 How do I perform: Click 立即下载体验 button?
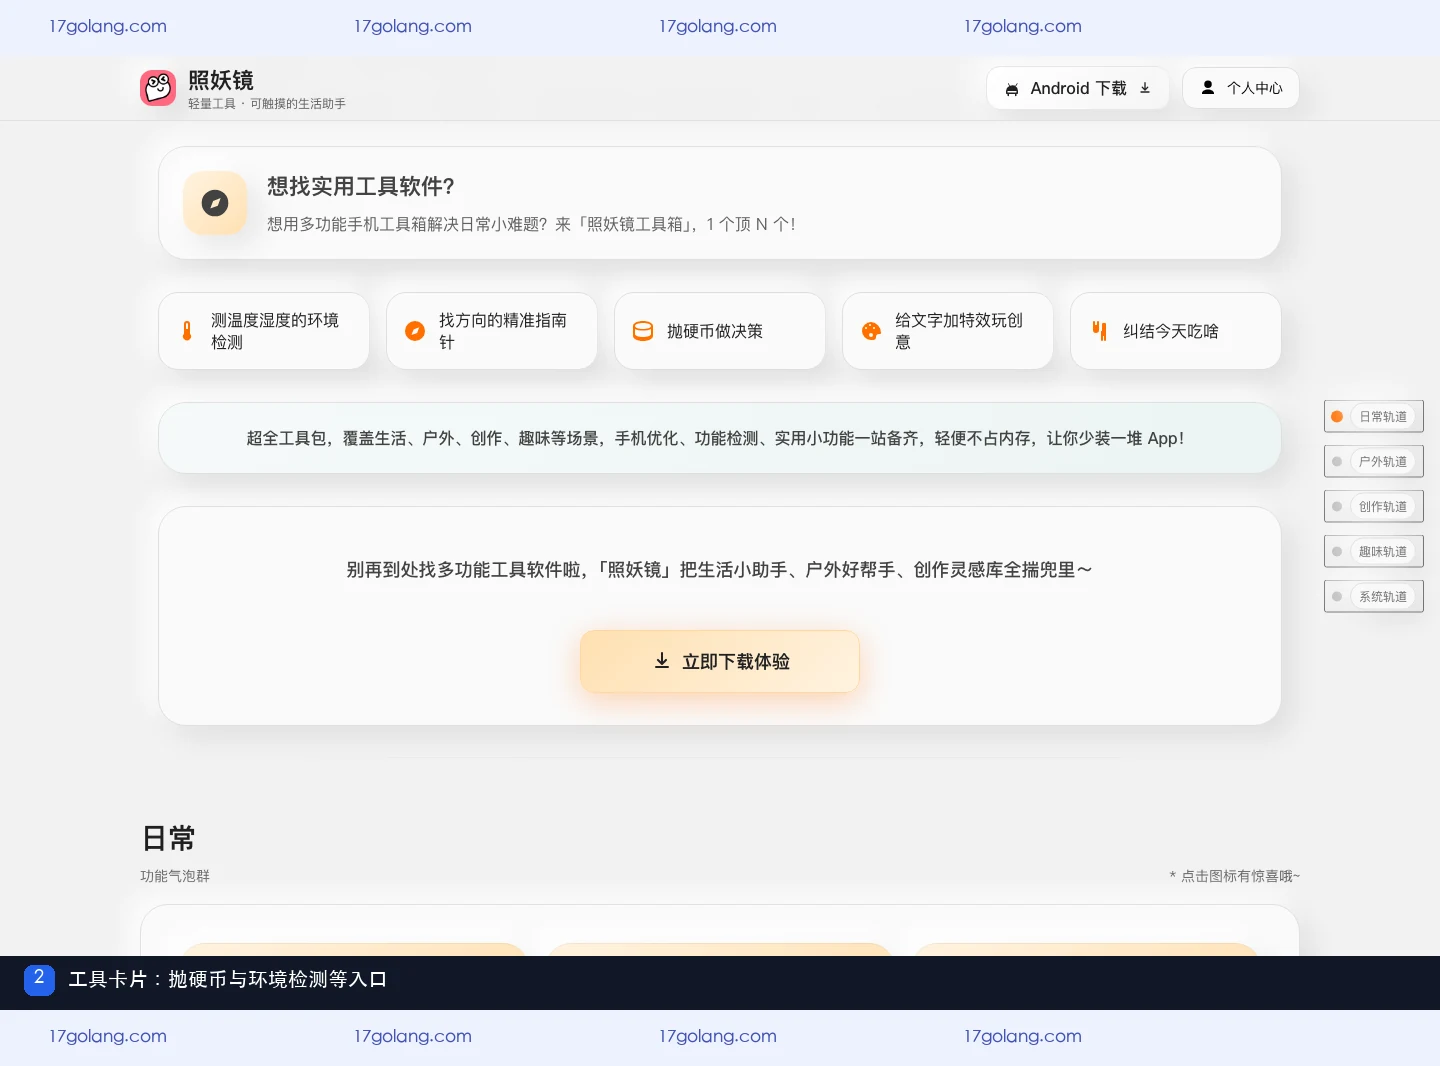pyautogui.click(x=720, y=661)
